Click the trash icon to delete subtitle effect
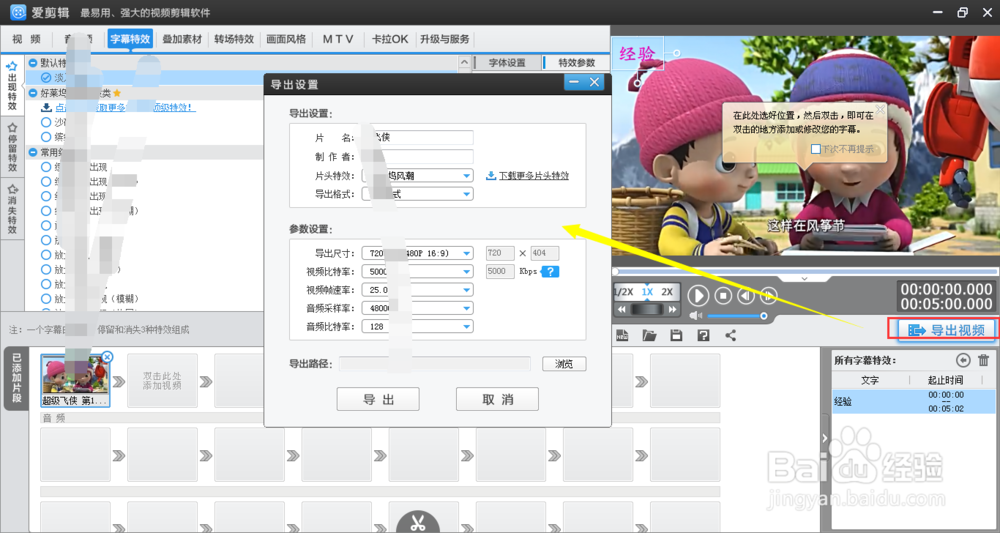The height and width of the screenshot is (533, 1000). (983, 360)
